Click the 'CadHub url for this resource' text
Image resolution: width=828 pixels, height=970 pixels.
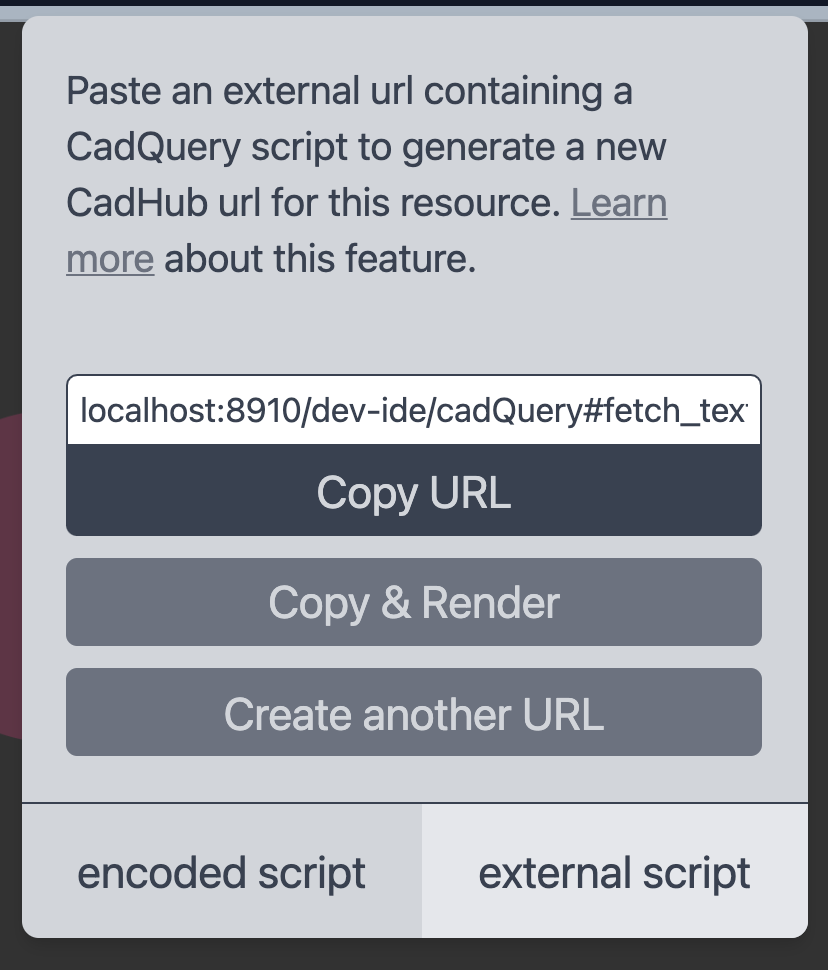pyautogui.click(x=310, y=204)
